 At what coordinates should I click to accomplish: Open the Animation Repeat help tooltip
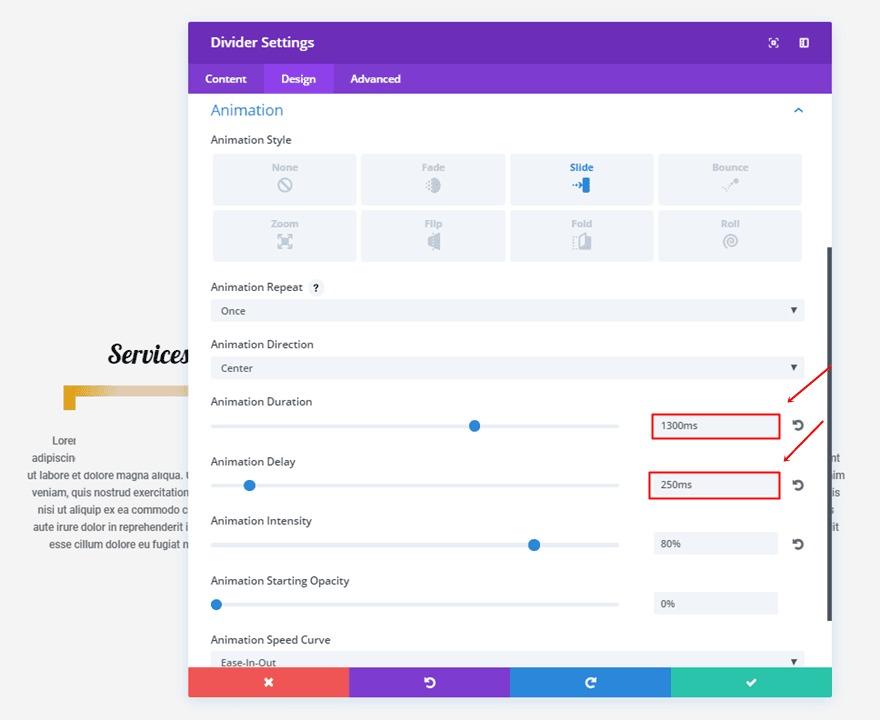[316, 287]
